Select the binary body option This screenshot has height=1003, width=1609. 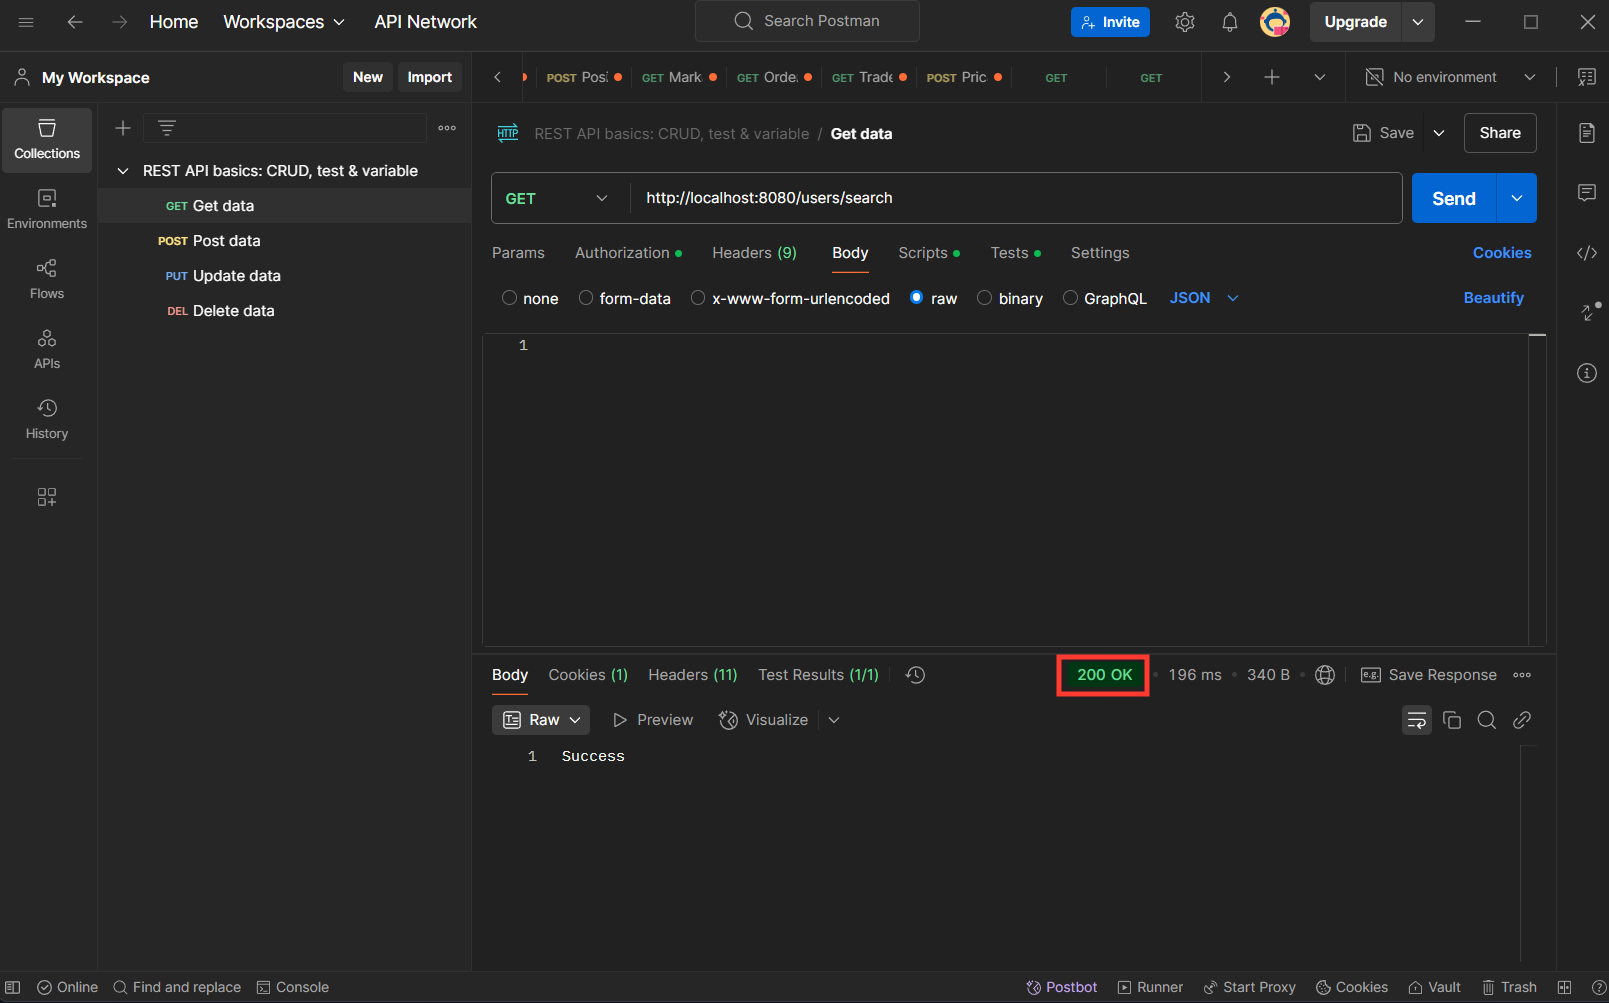click(984, 298)
